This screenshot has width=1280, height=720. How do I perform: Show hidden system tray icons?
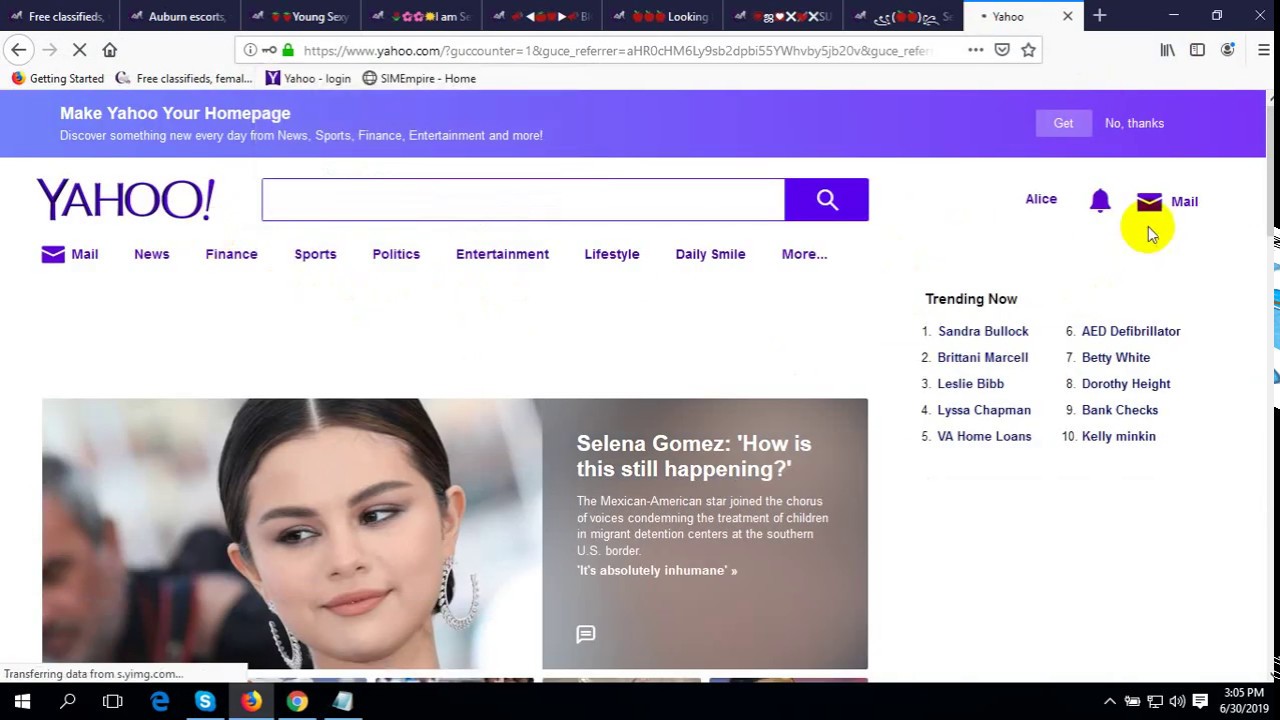[x=1109, y=701]
